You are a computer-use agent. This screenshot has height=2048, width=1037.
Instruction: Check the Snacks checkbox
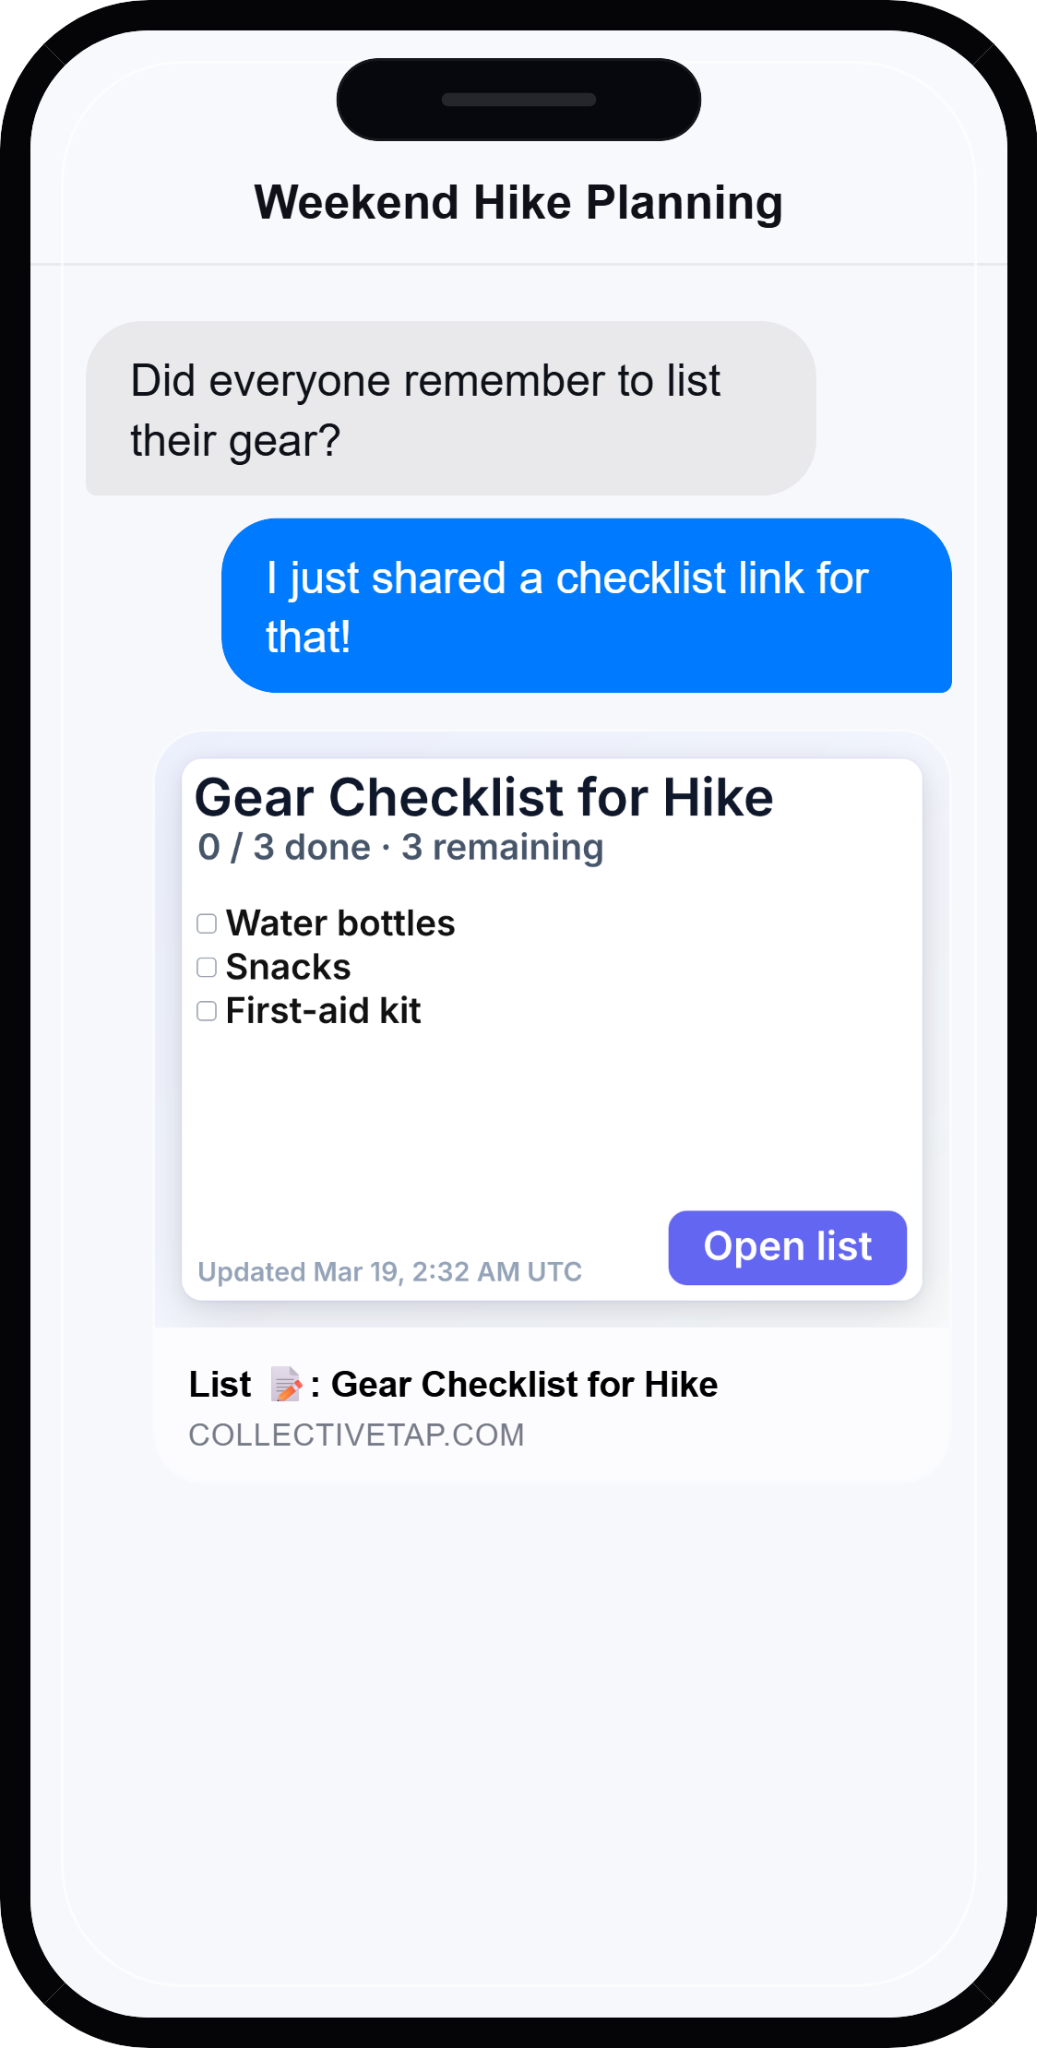click(206, 967)
